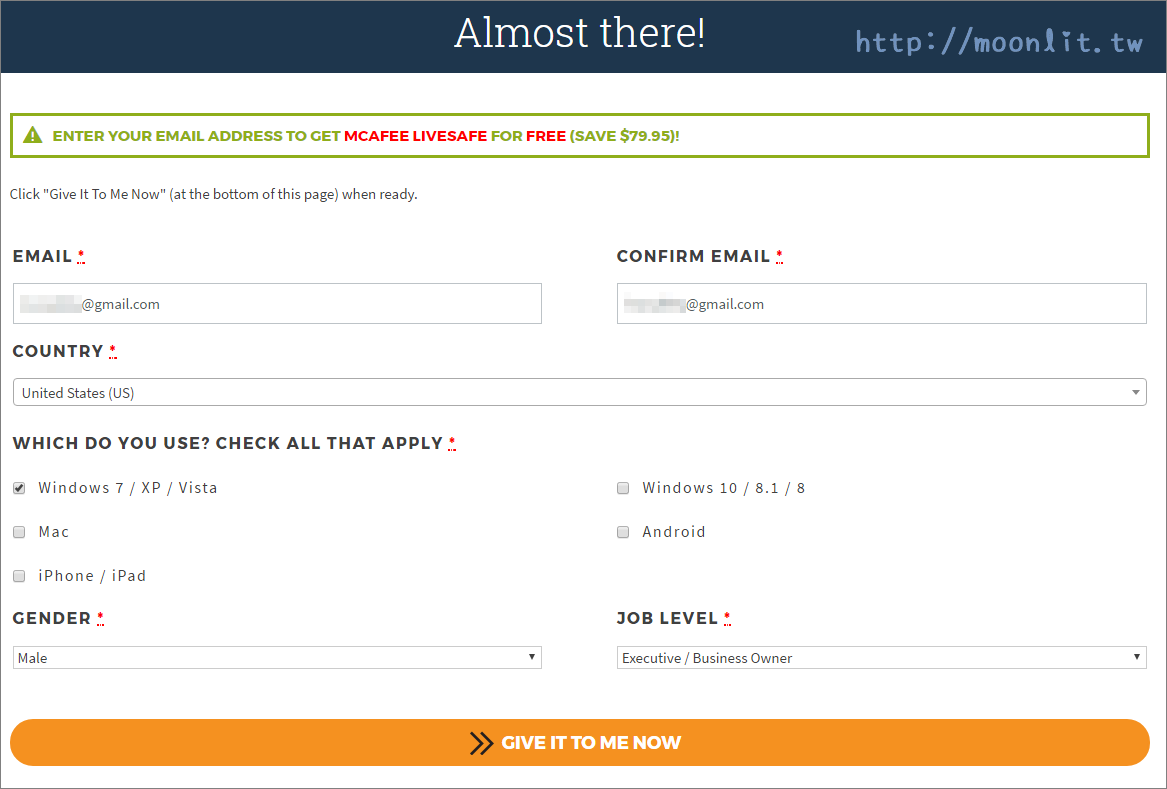Tick the Android checkbox
The width and height of the screenshot is (1167, 789).
(x=623, y=533)
